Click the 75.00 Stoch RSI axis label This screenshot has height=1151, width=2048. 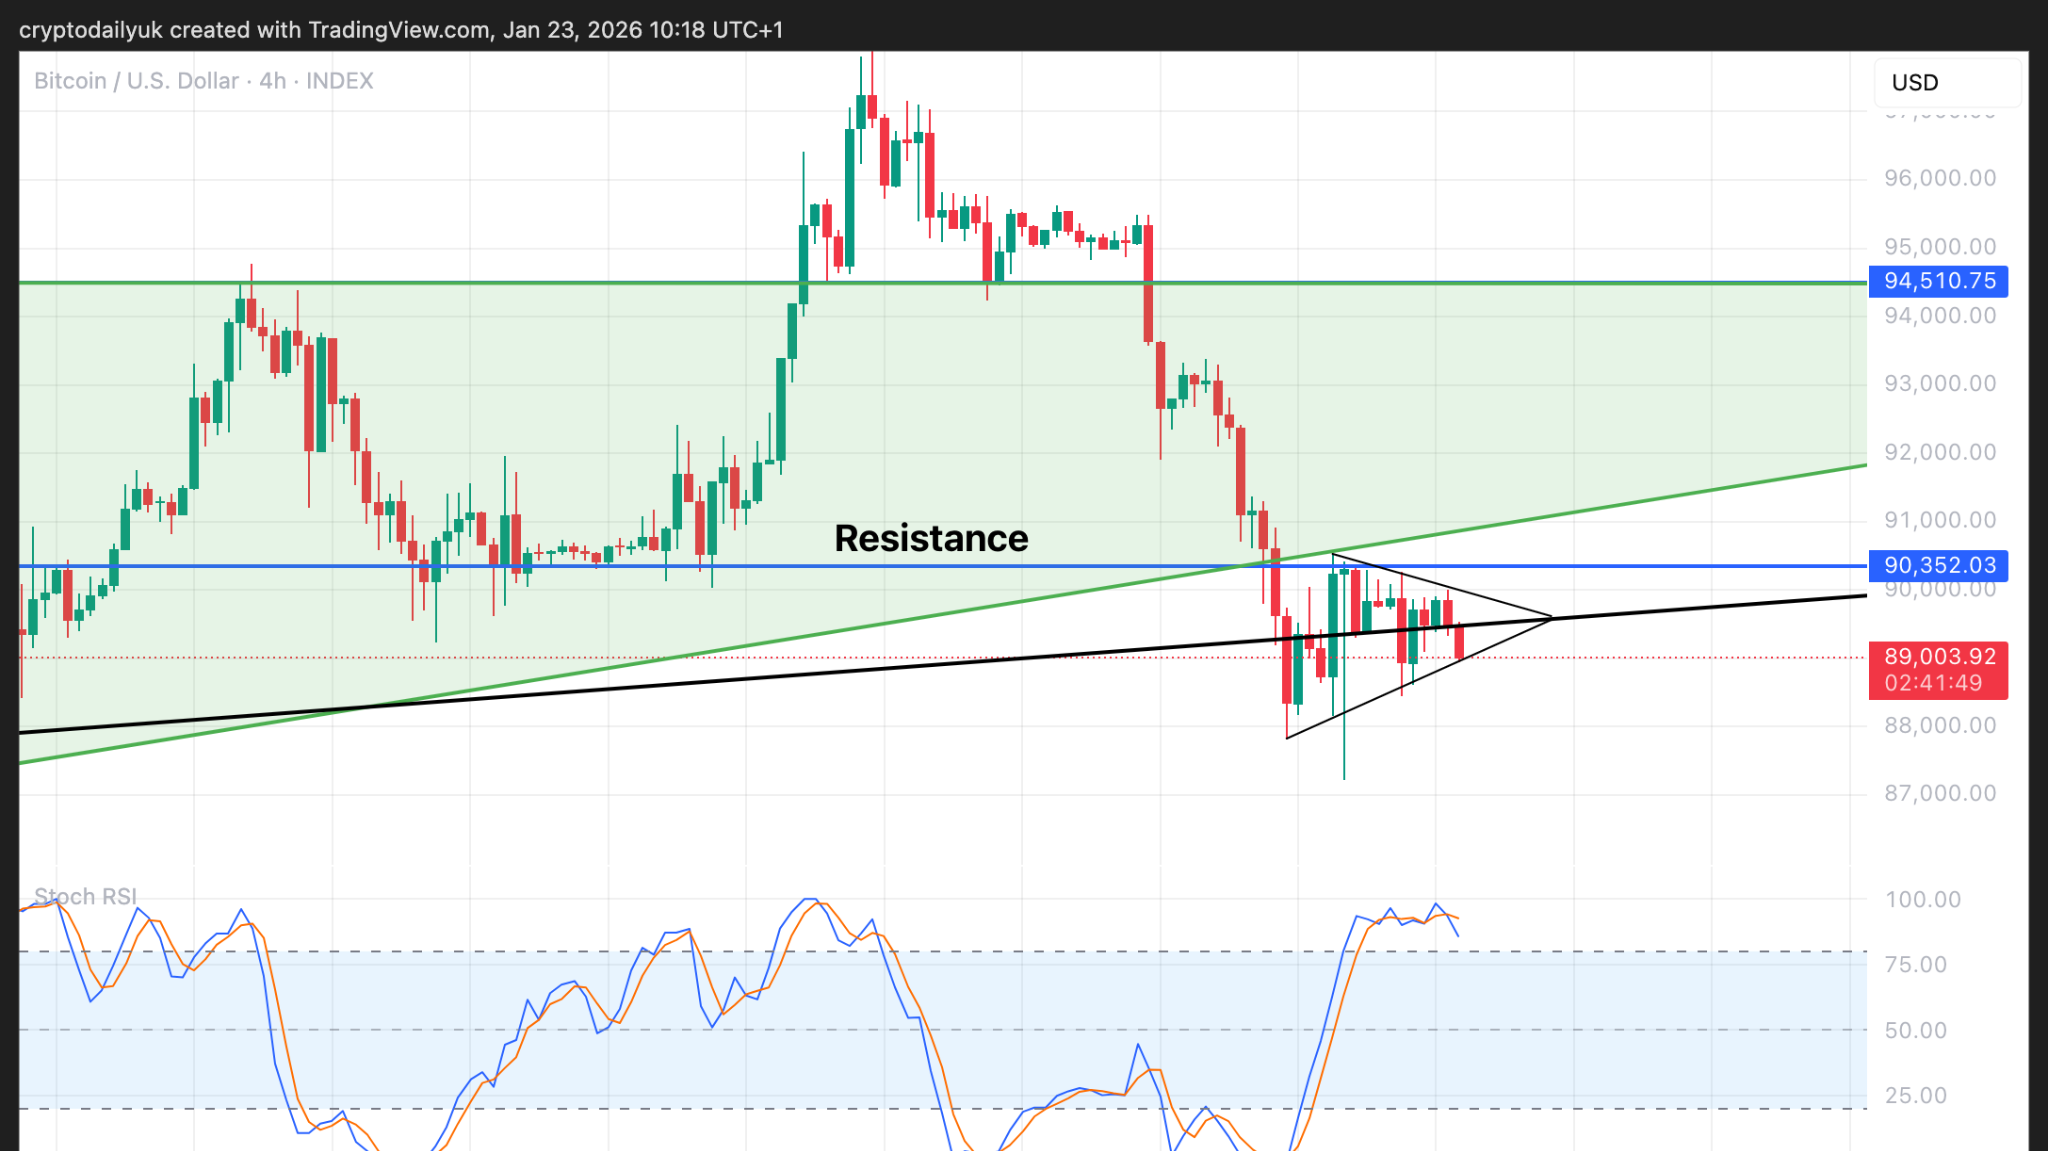point(1915,965)
